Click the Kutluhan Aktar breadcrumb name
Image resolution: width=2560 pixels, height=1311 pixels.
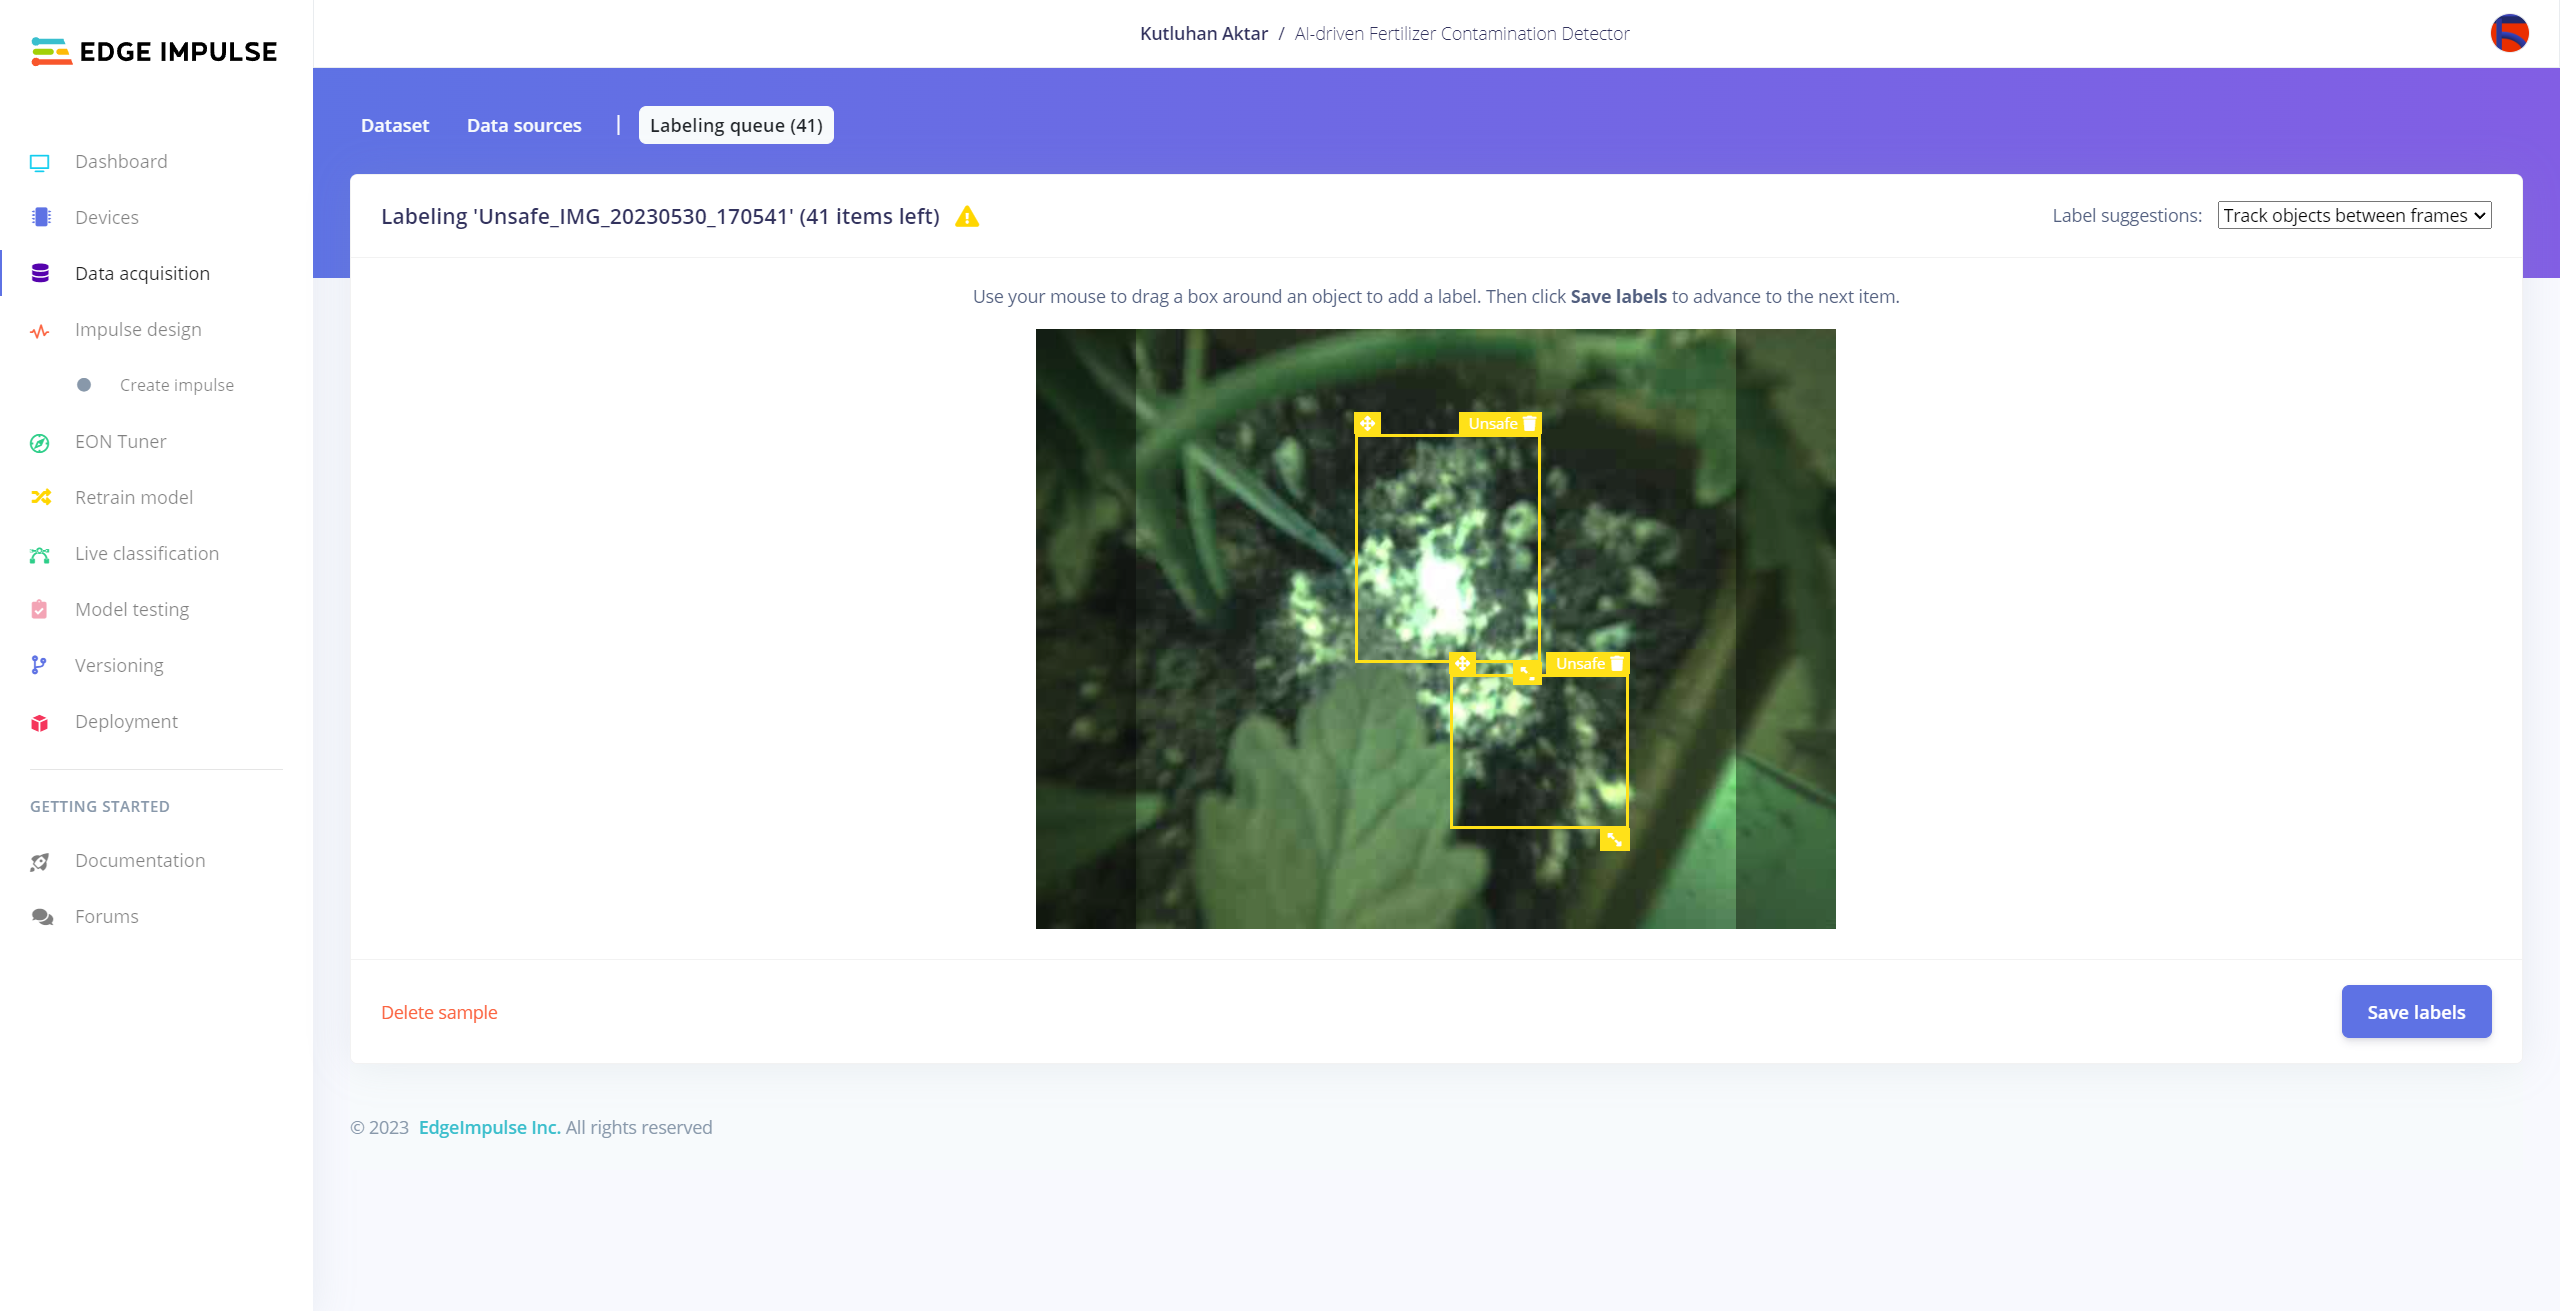pyautogui.click(x=1203, y=34)
